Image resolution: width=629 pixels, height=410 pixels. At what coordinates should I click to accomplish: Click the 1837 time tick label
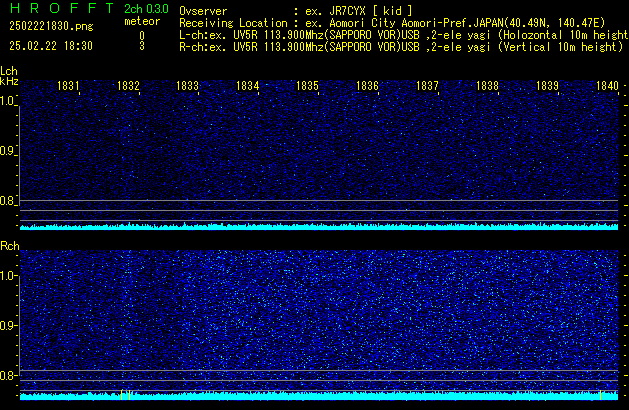(427, 86)
